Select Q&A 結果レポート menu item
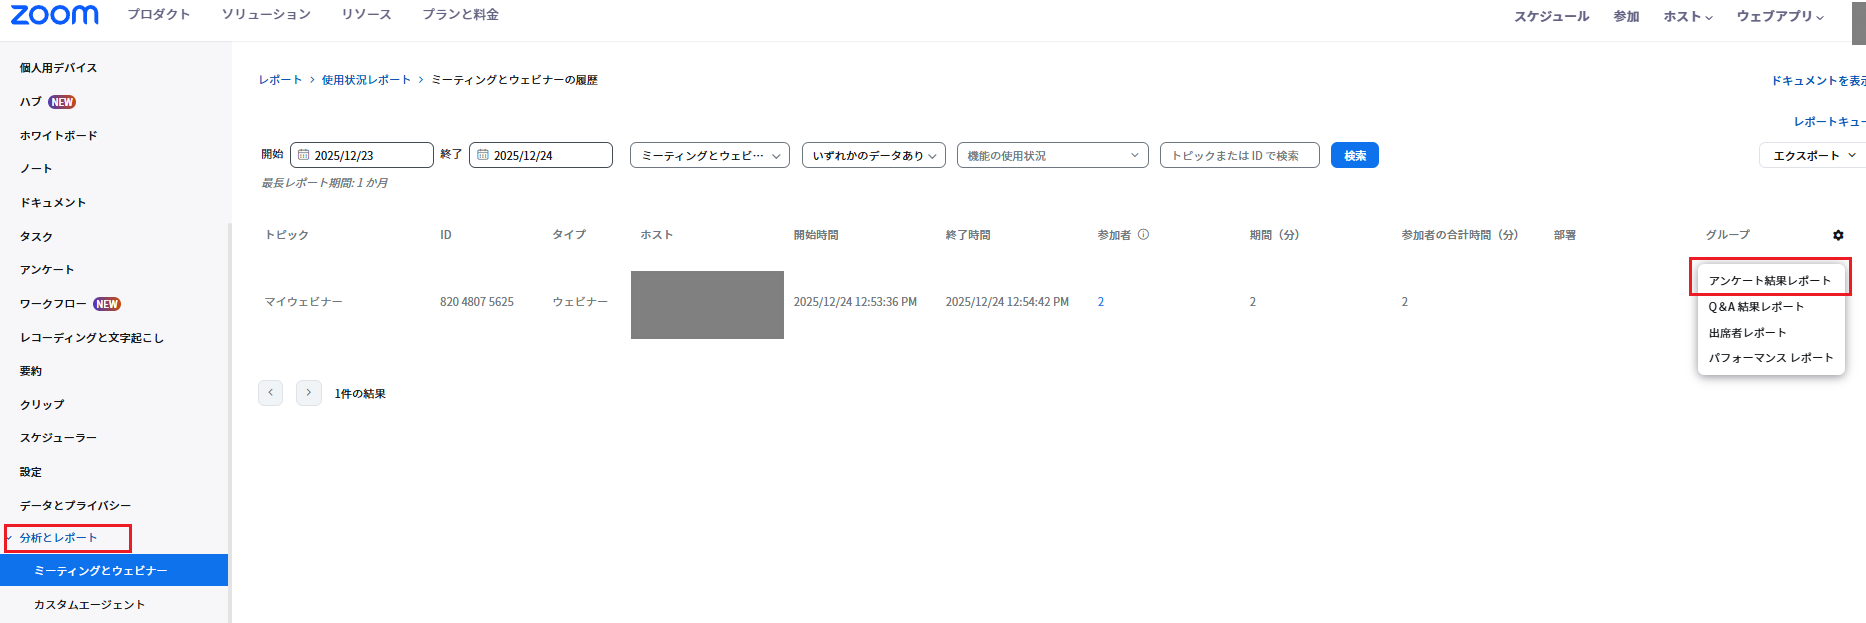The height and width of the screenshot is (623, 1866). click(x=1756, y=307)
